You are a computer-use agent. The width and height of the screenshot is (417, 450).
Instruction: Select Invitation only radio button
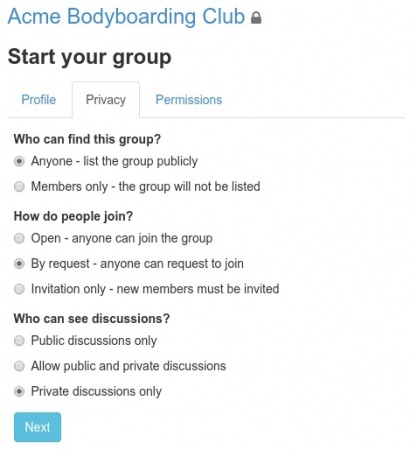pos(19,289)
